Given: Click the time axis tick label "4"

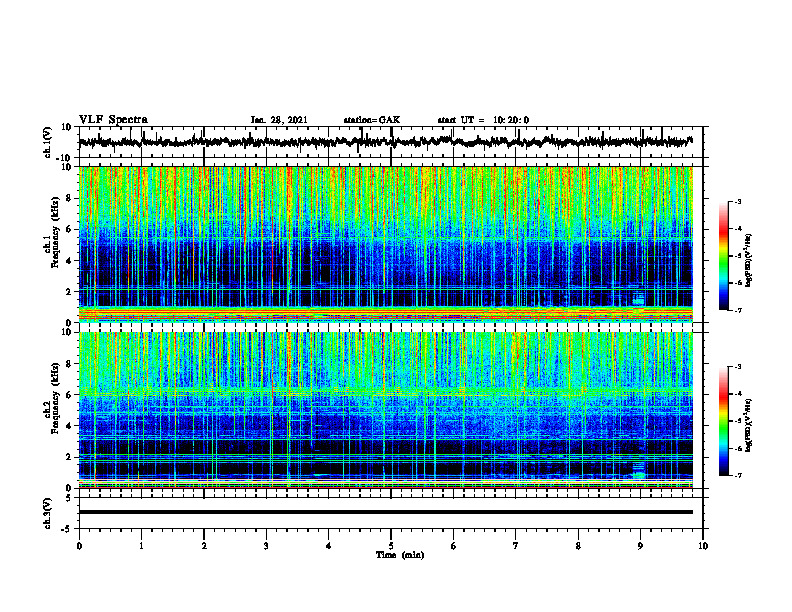Looking at the screenshot, I should [x=329, y=546].
